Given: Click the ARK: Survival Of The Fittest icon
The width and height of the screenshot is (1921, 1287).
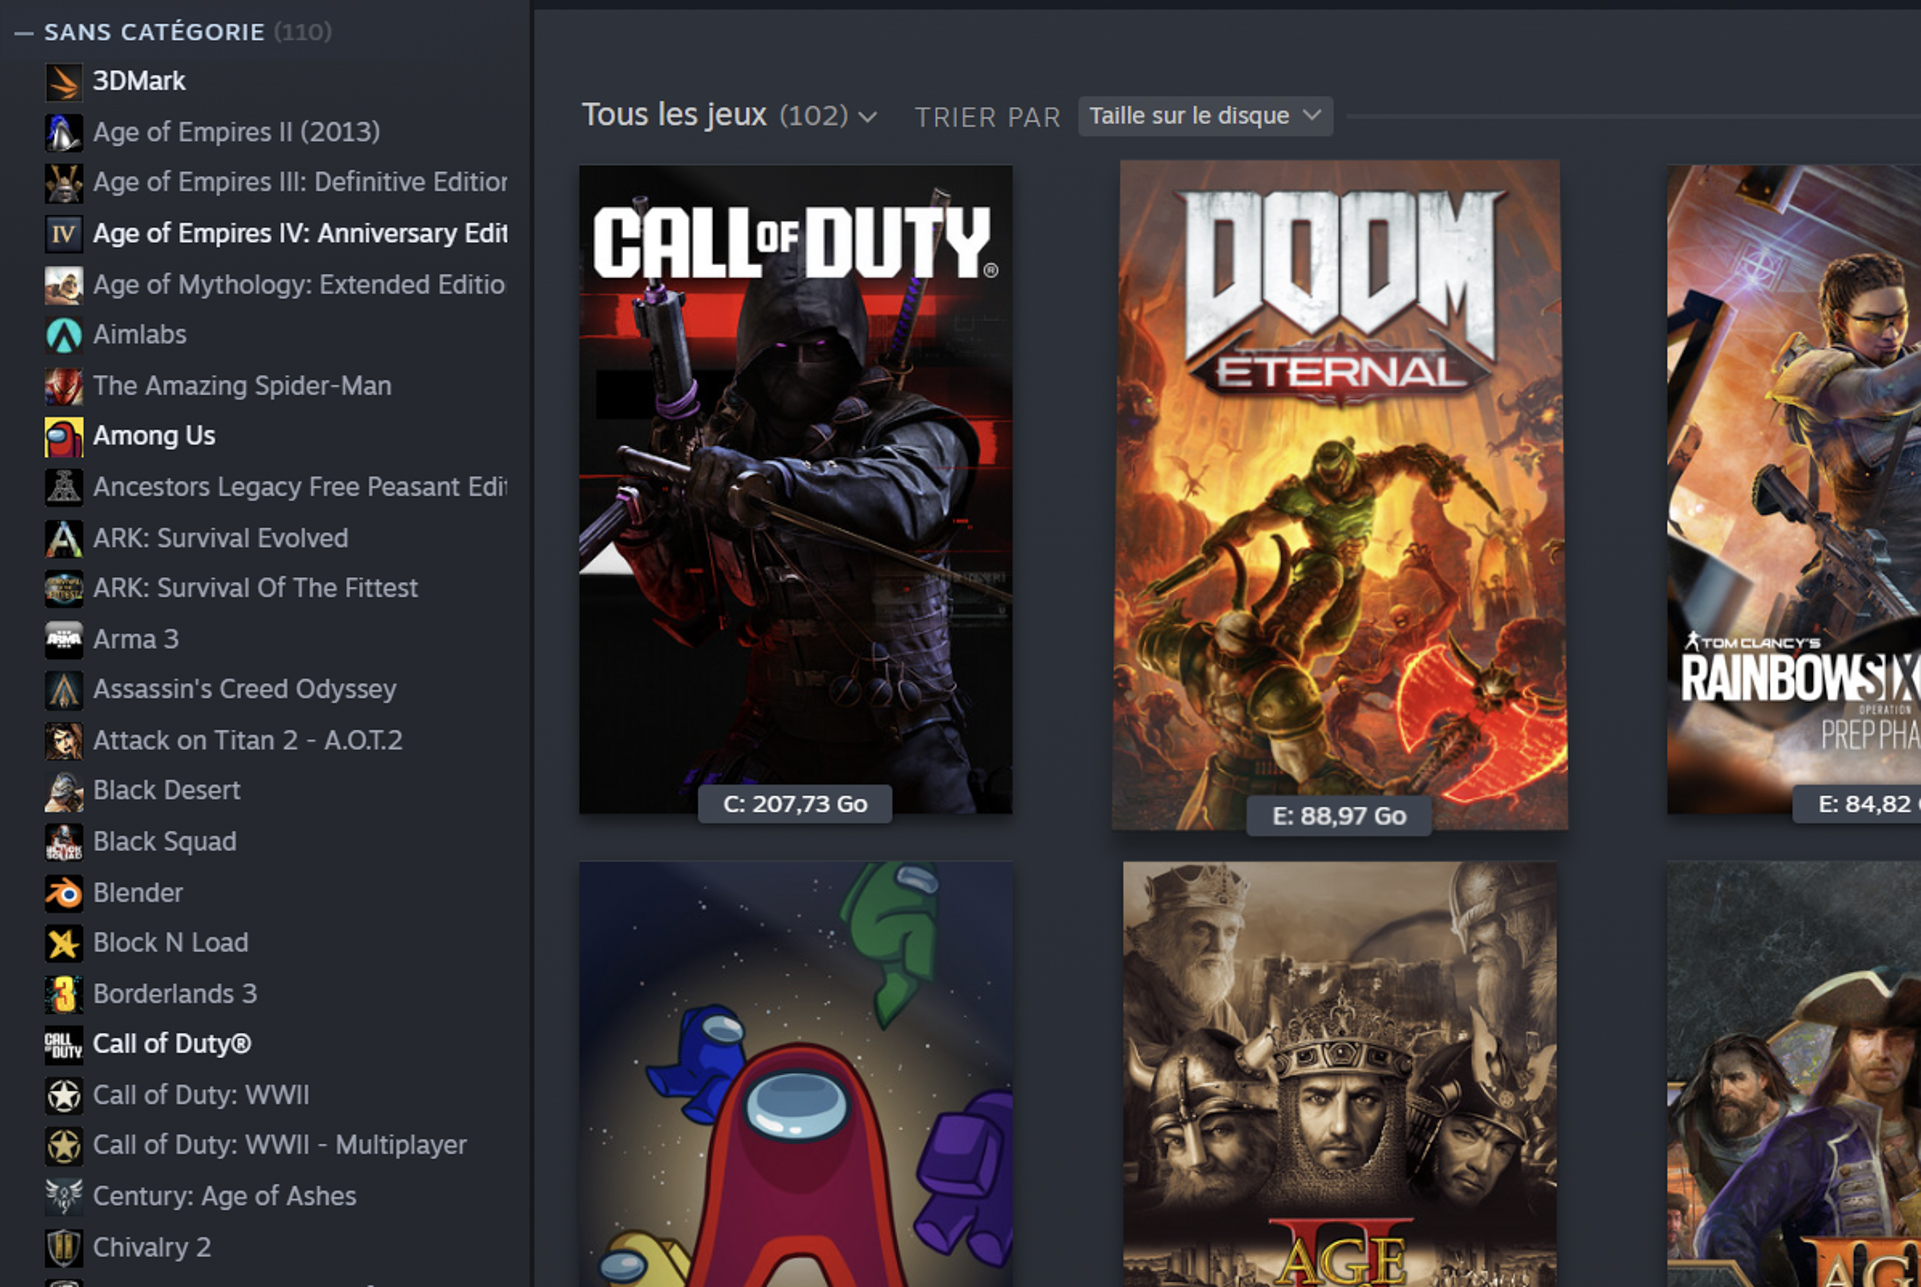Looking at the screenshot, I should point(63,588).
